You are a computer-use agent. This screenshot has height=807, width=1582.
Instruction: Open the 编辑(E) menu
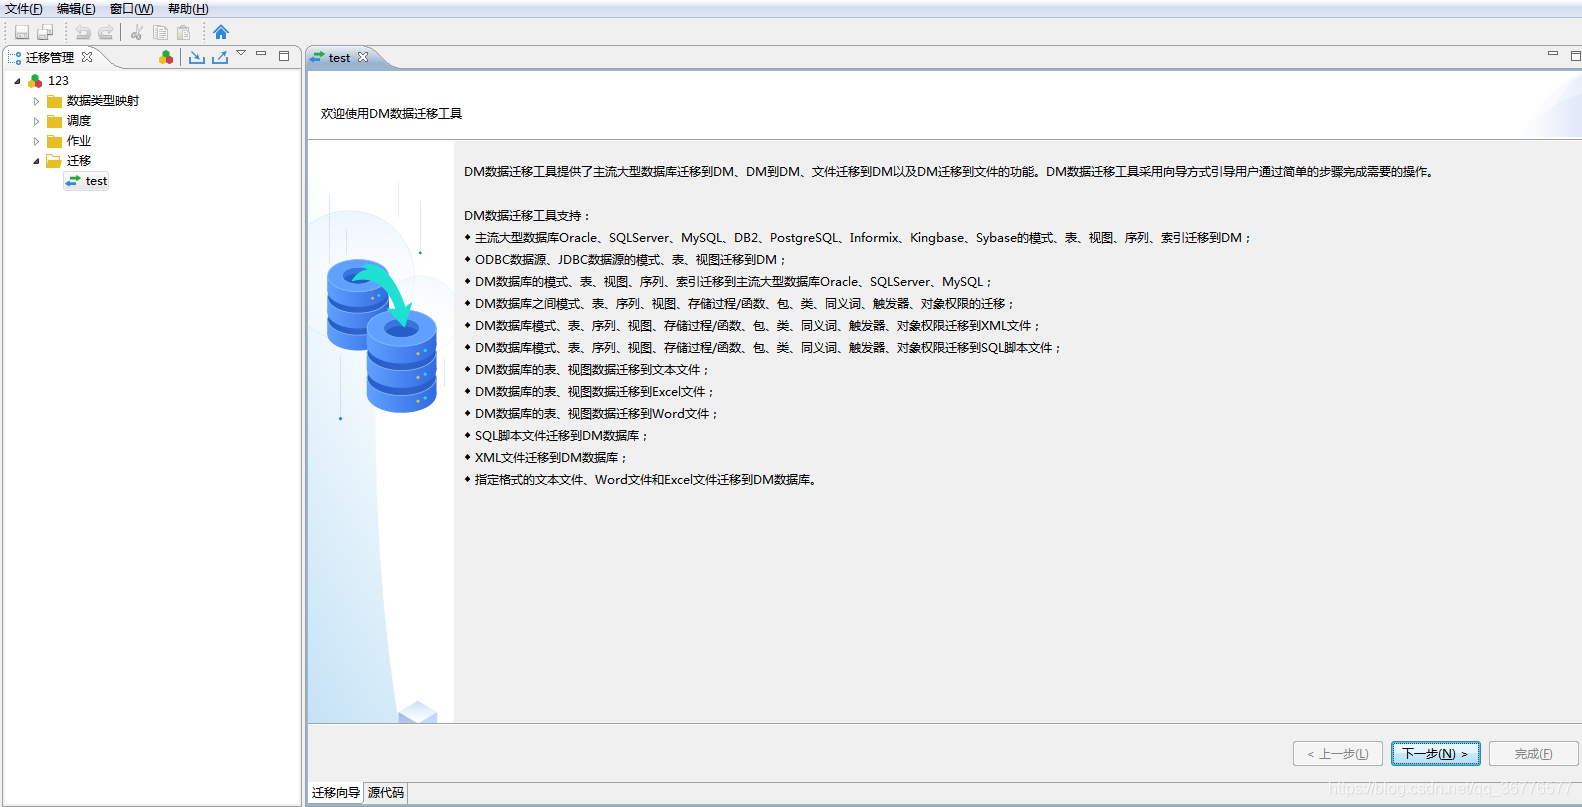(76, 9)
